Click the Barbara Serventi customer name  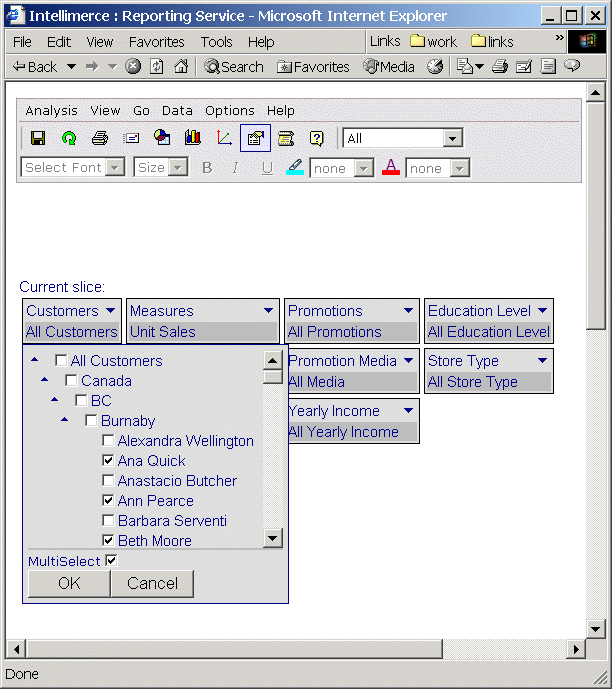click(x=172, y=521)
